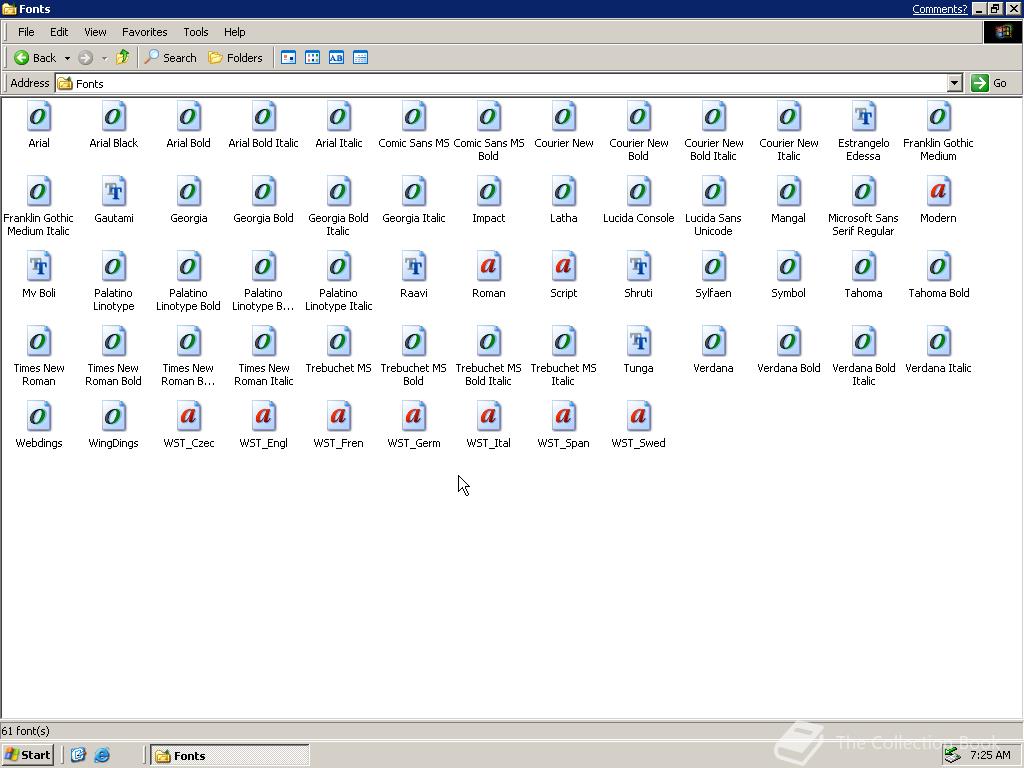Viewport: 1024px width, 768px height.
Task: Click the Search toolbar button
Action: [x=170, y=57]
